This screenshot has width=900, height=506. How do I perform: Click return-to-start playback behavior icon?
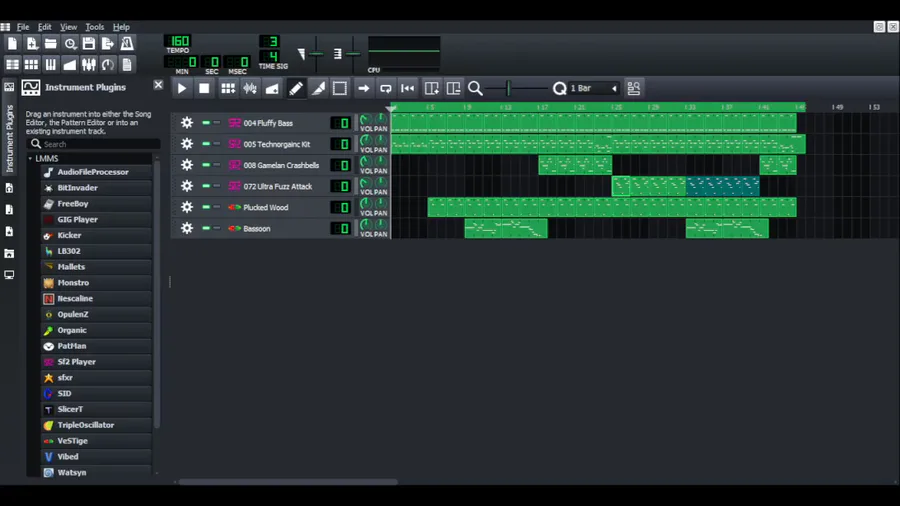click(408, 88)
